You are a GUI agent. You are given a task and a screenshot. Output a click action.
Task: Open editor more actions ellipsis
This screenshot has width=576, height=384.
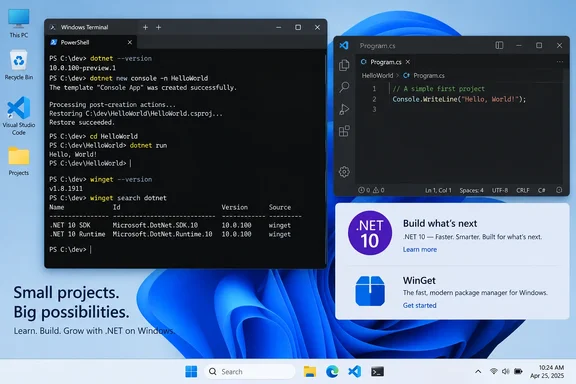coord(559,62)
